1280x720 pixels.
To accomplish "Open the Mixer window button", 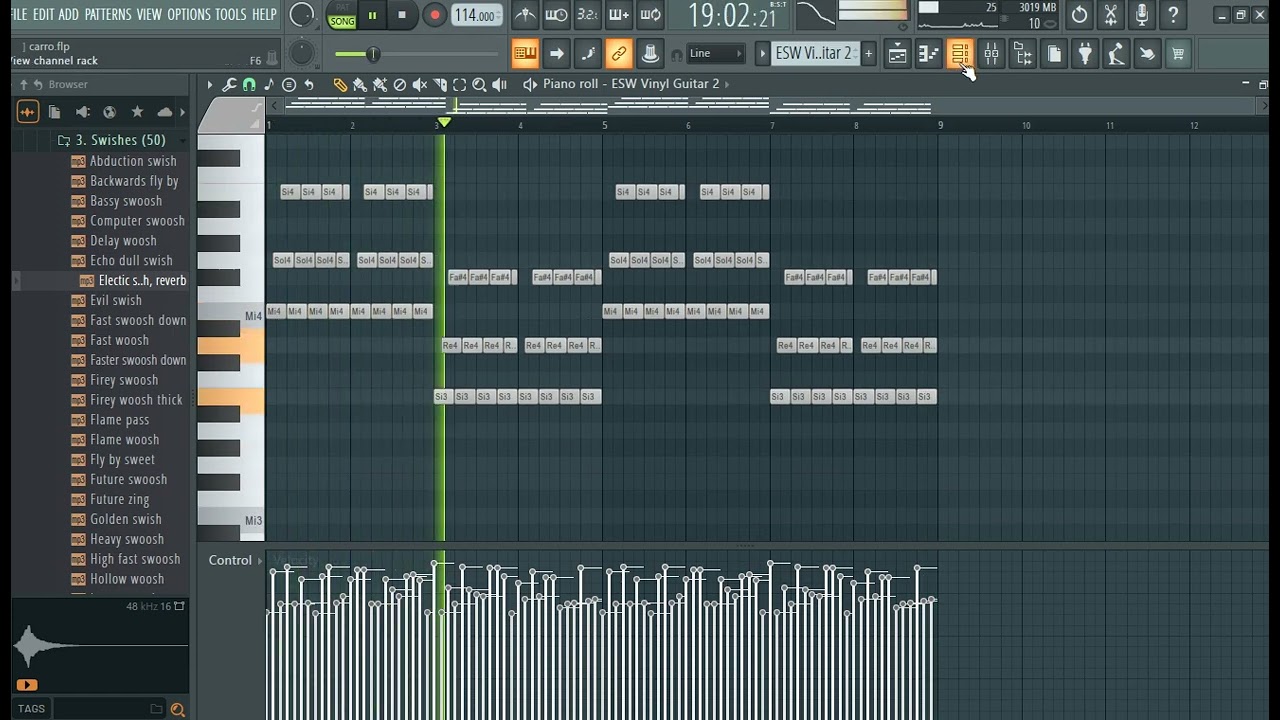I will (x=991, y=54).
